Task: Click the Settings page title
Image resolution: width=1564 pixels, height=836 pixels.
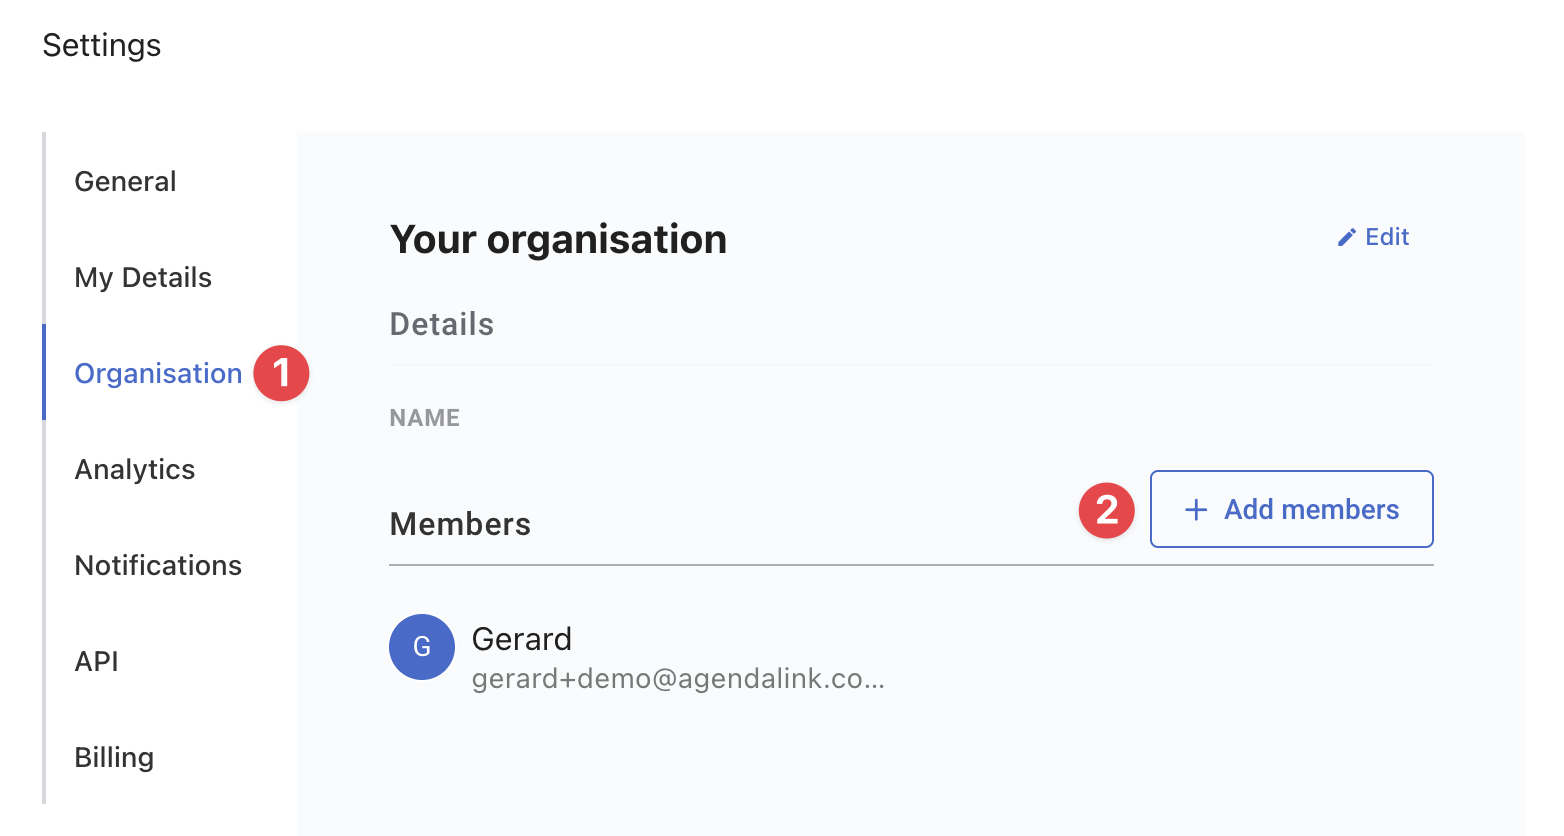Action: point(101,45)
